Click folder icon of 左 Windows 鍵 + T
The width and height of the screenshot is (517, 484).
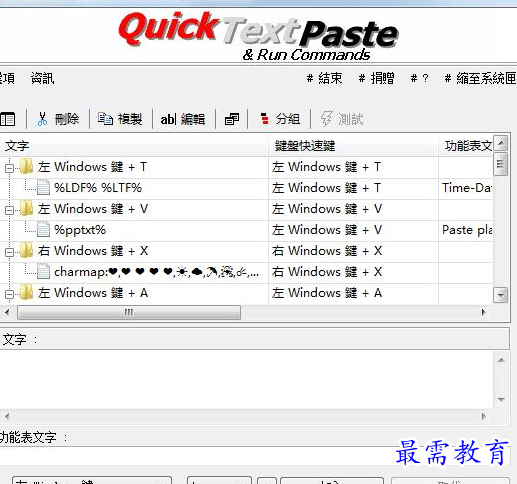[26, 166]
